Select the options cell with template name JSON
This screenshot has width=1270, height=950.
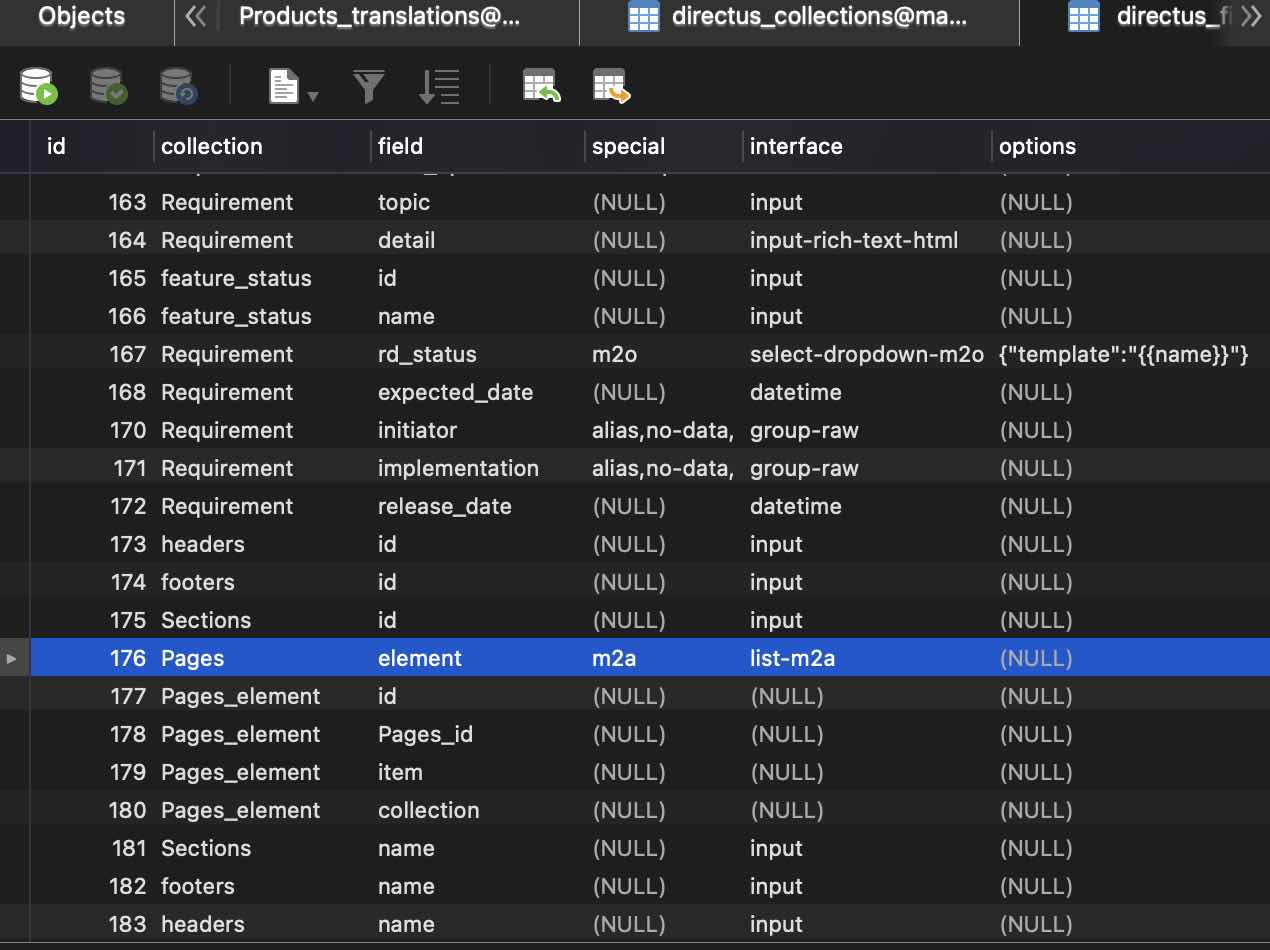pyautogui.click(x=1123, y=355)
